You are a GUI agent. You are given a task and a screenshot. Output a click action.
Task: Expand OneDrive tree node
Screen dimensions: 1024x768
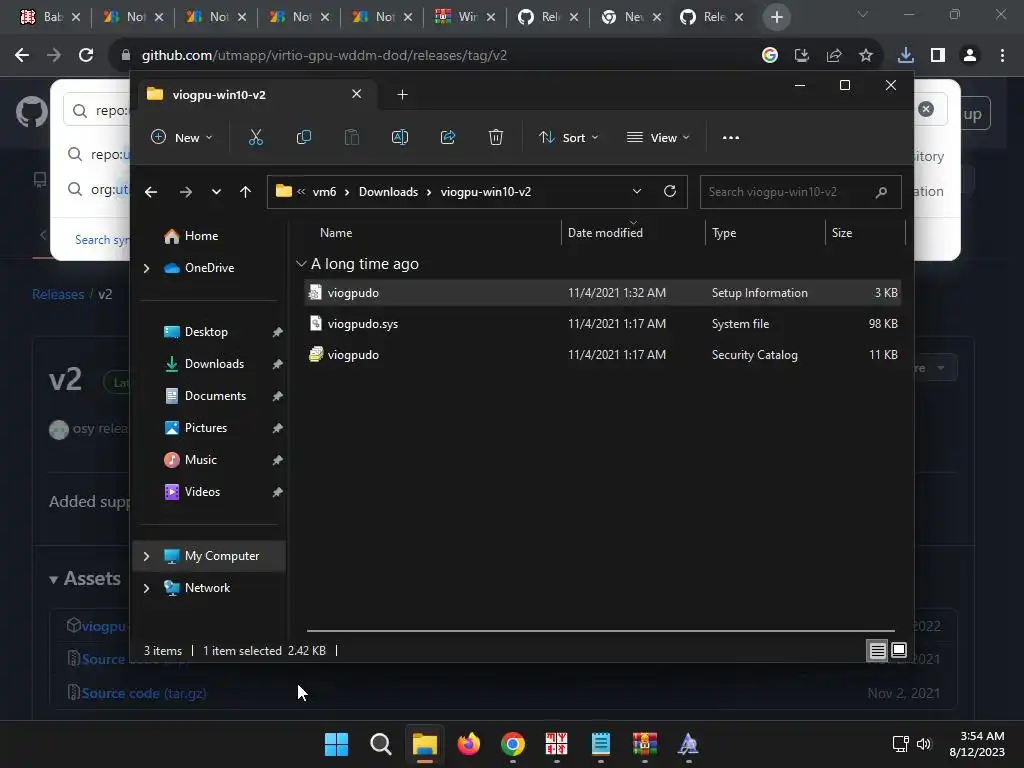(x=146, y=268)
